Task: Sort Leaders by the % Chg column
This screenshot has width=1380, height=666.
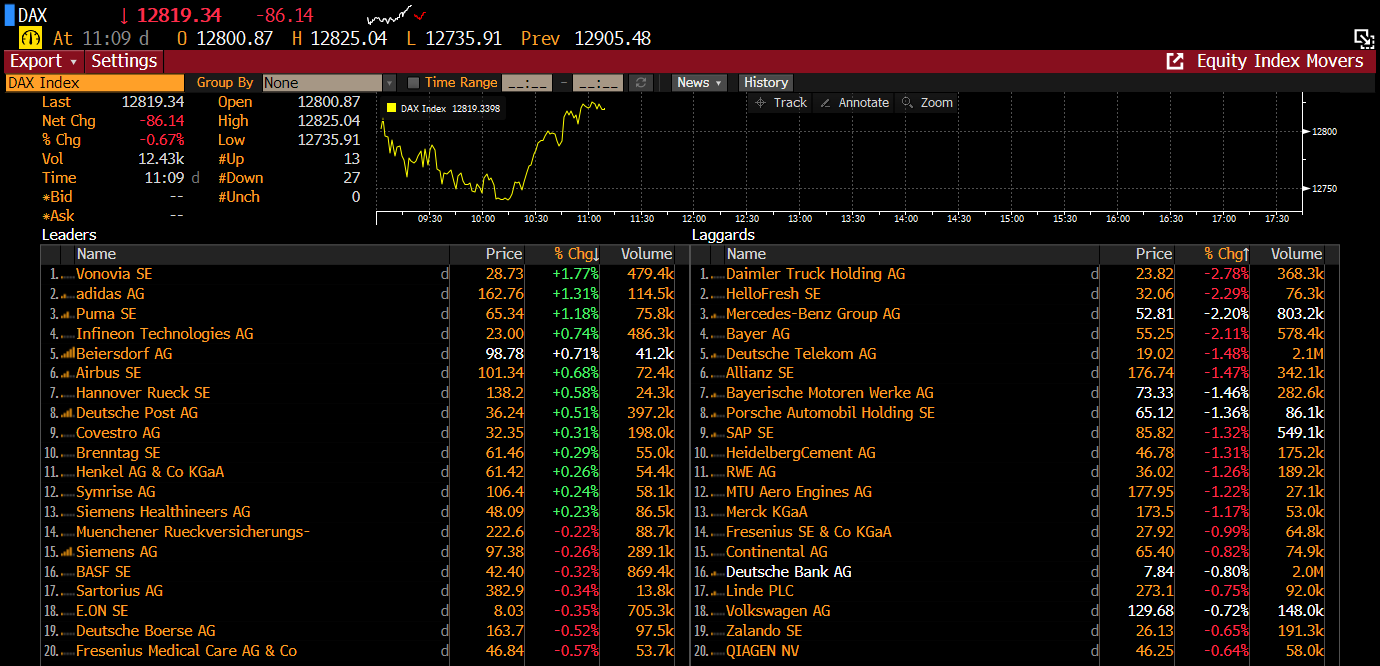Action: pyautogui.click(x=576, y=254)
